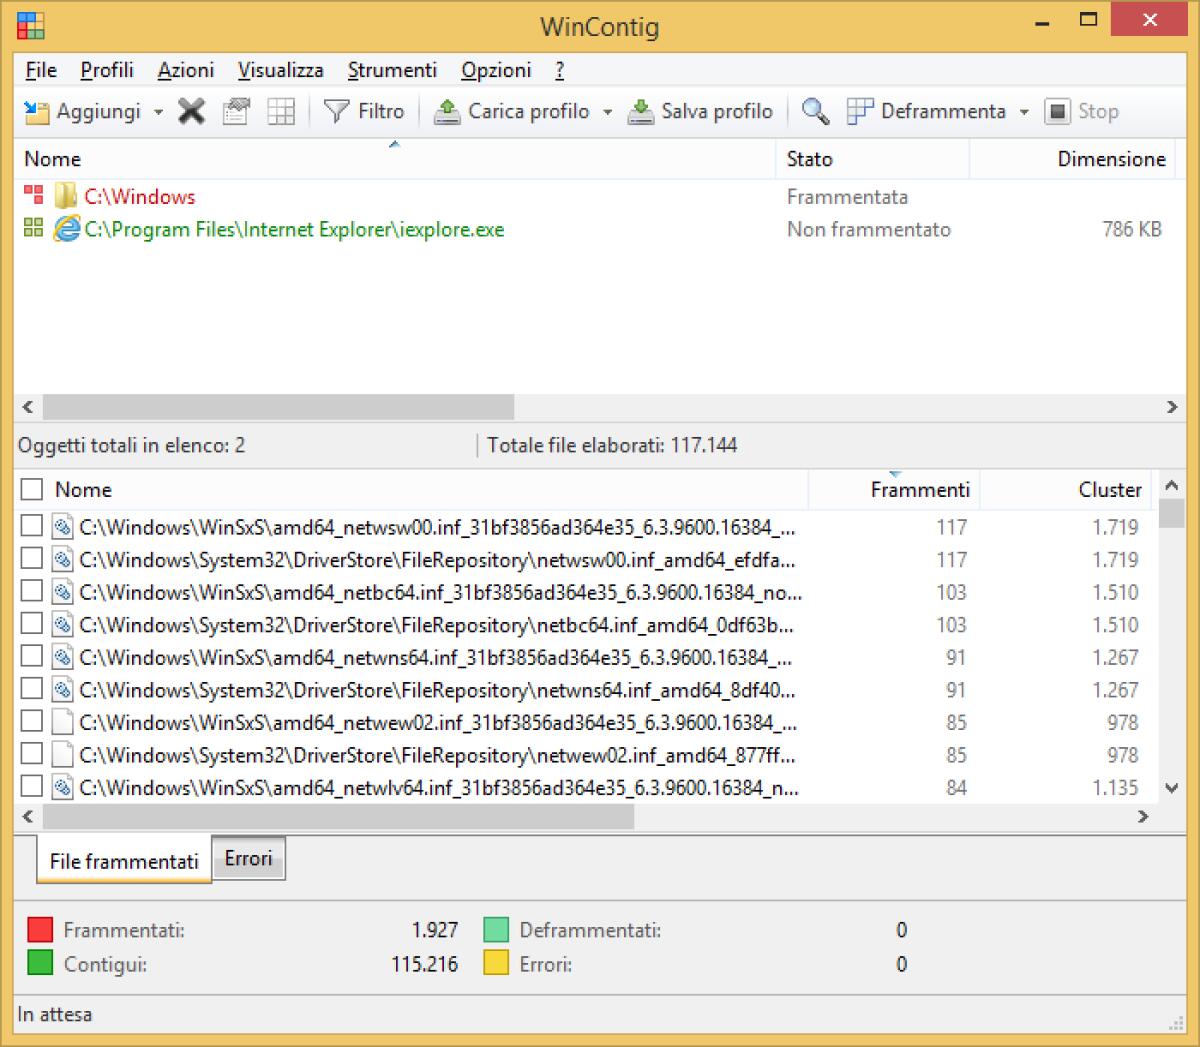Screen dimensions: 1200x1047
Task: Click the file properties toolbar icon
Action: [236, 111]
